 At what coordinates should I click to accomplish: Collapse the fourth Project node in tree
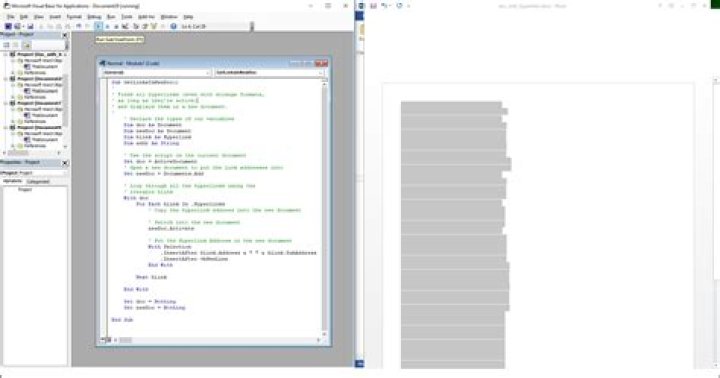6,128
